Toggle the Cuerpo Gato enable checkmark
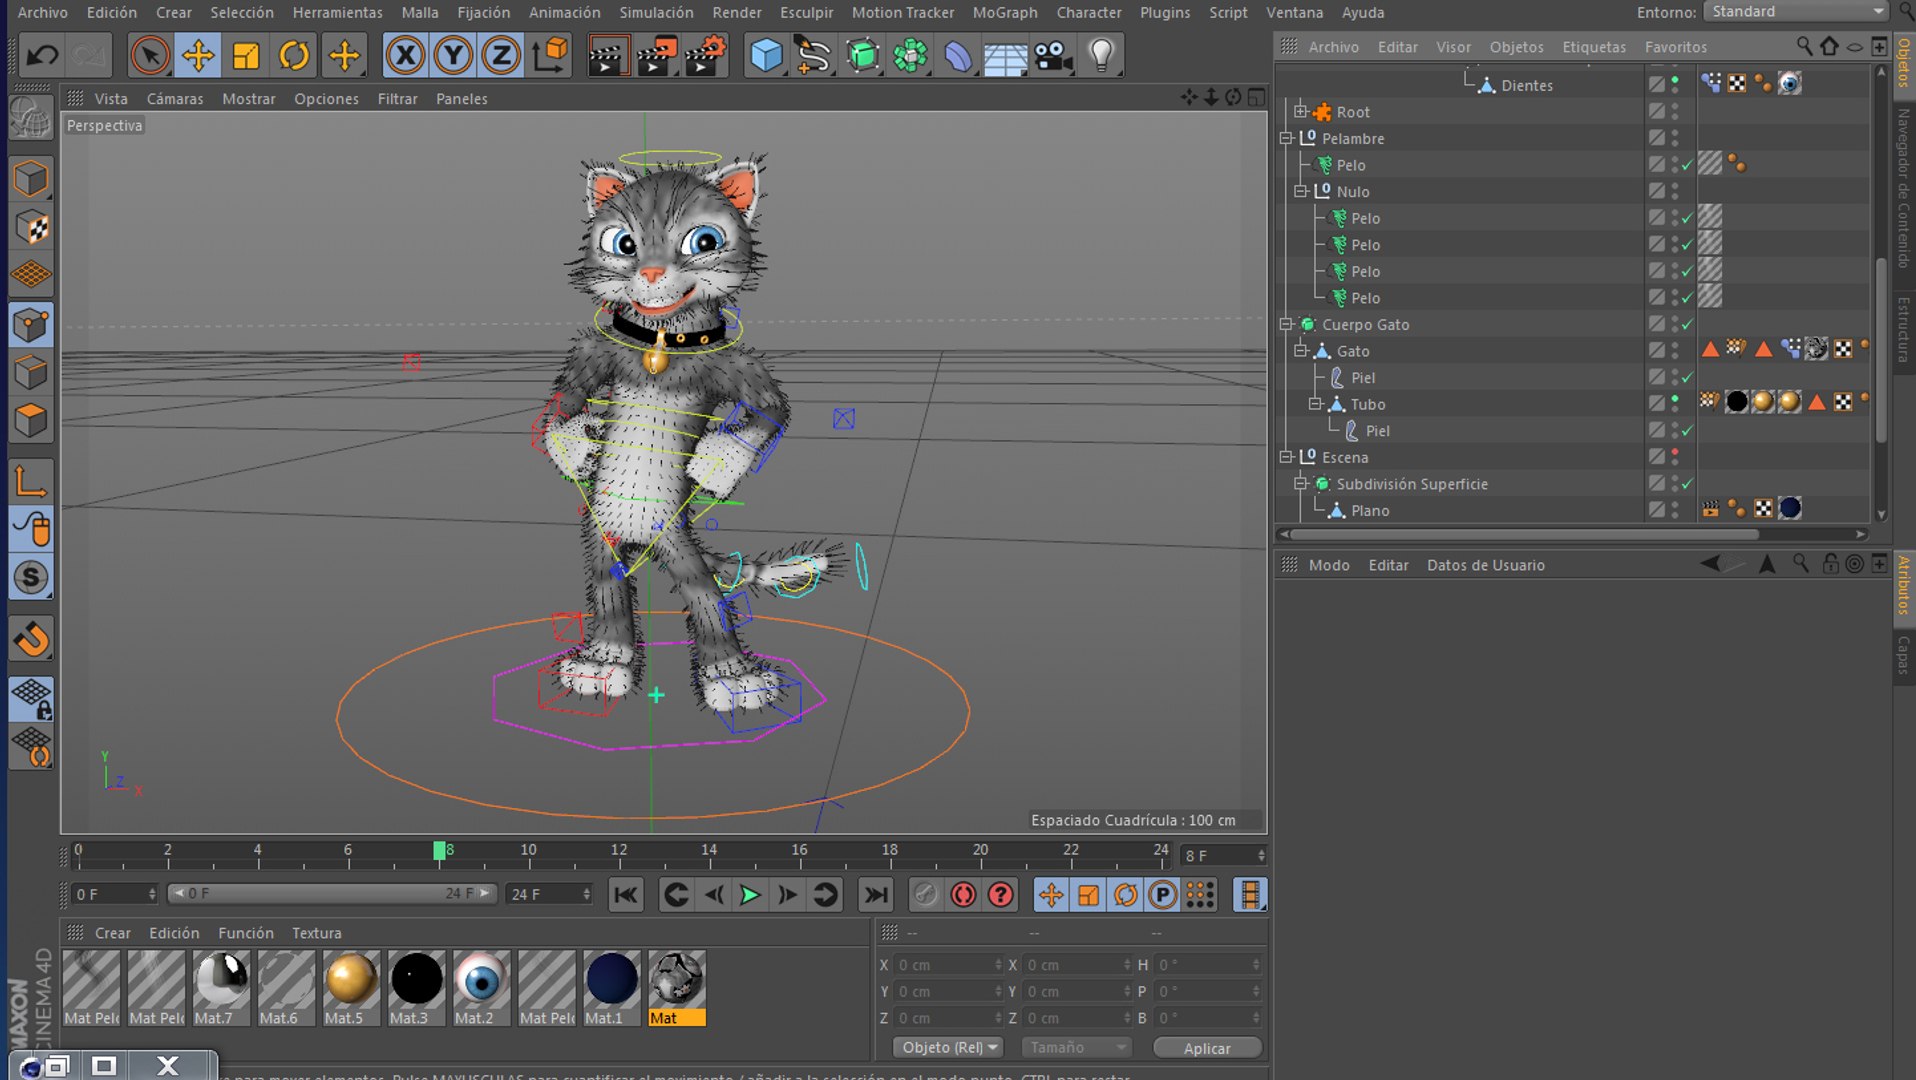This screenshot has height=1080, width=1916. point(1688,325)
